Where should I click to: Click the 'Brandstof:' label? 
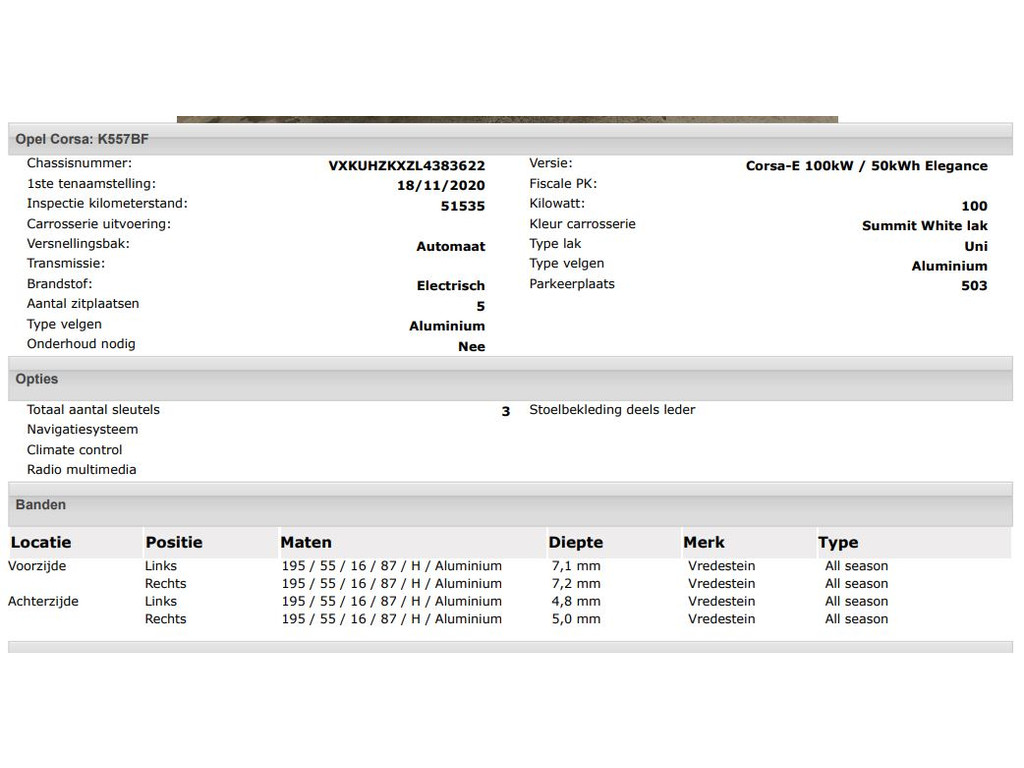click(x=59, y=284)
